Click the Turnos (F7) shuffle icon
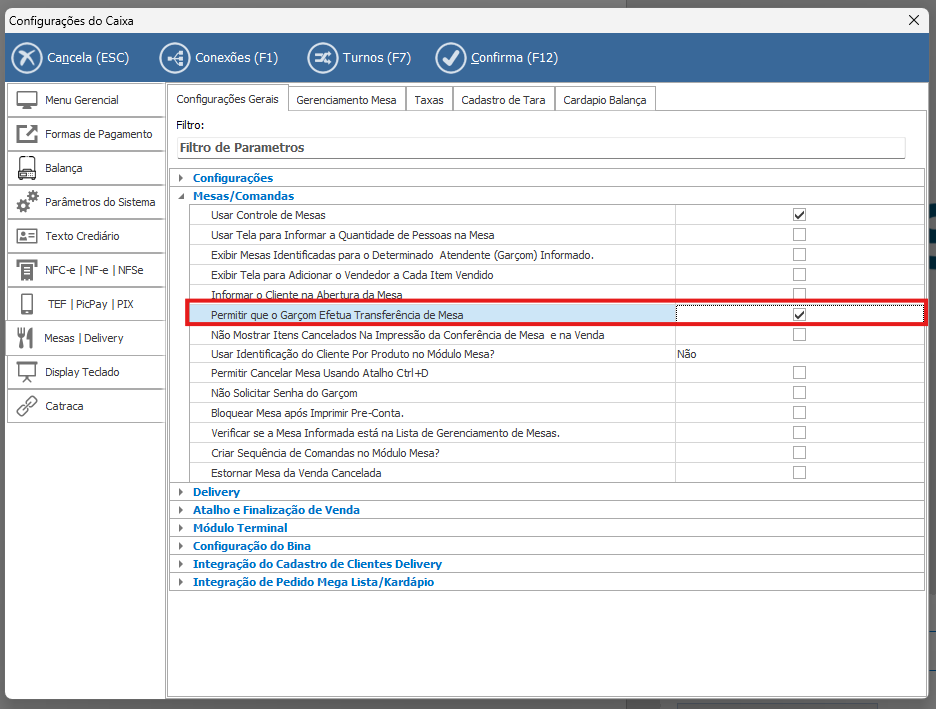The height and width of the screenshot is (709, 936). [x=322, y=58]
